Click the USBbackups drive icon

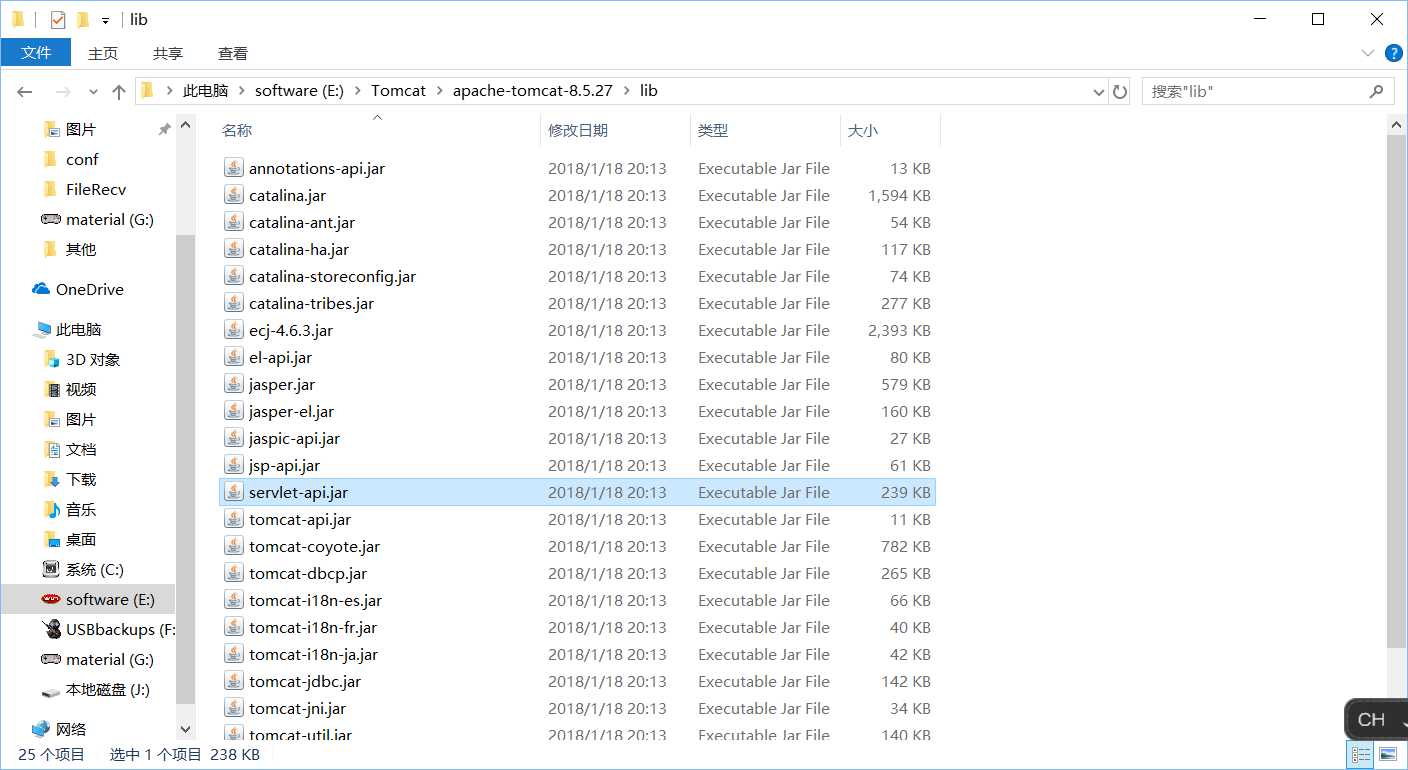pyautogui.click(x=51, y=629)
